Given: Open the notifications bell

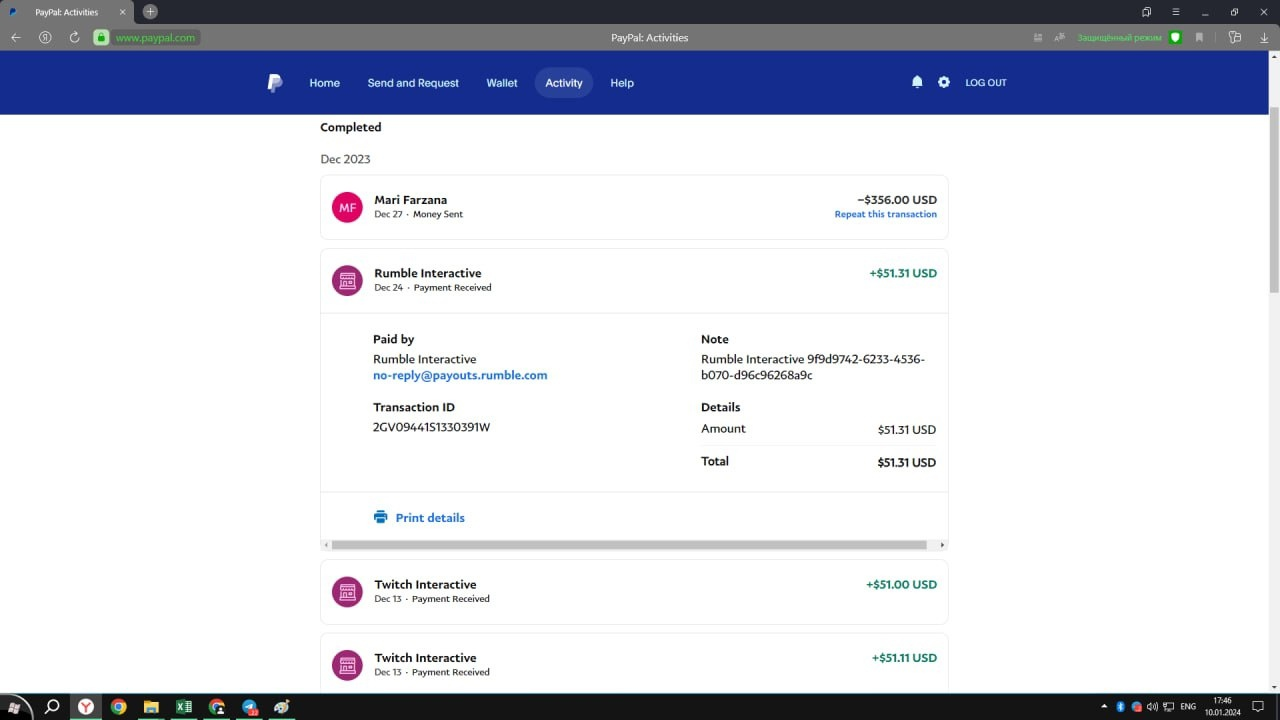Looking at the screenshot, I should 917,82.
